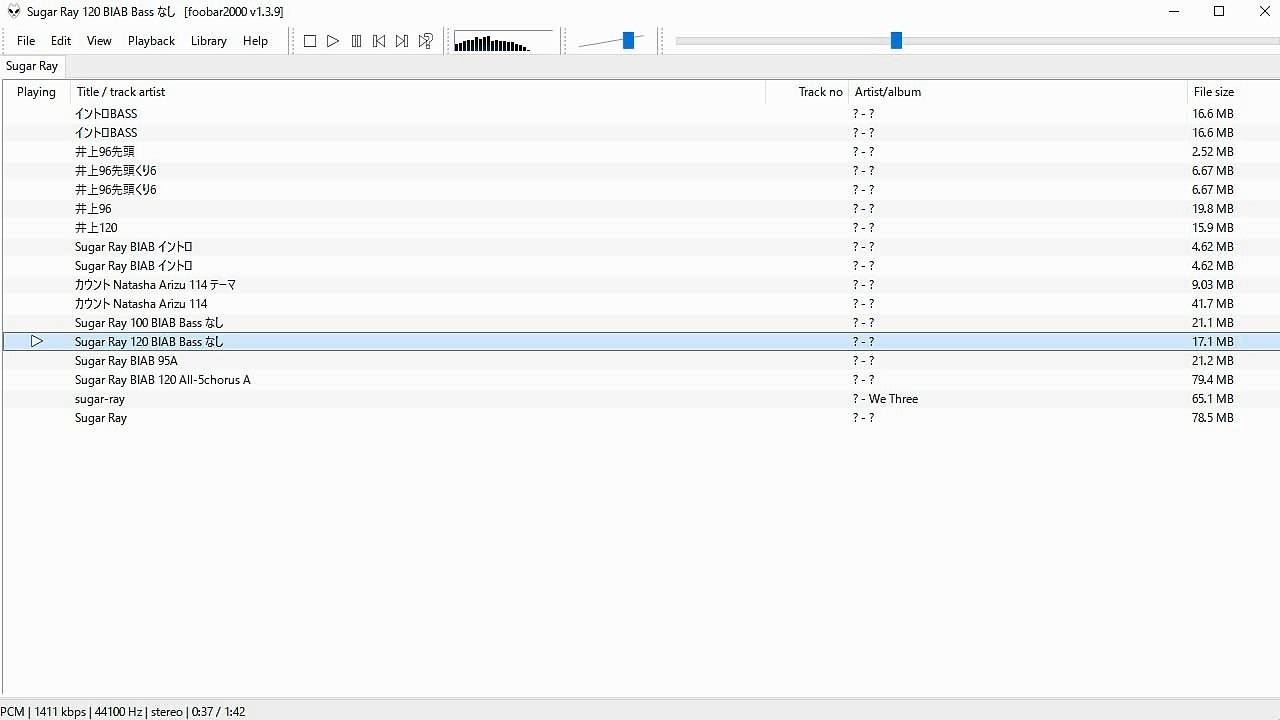
Task: Pause playback using the toolbar pause icon
Action: (x=356, y=41)
